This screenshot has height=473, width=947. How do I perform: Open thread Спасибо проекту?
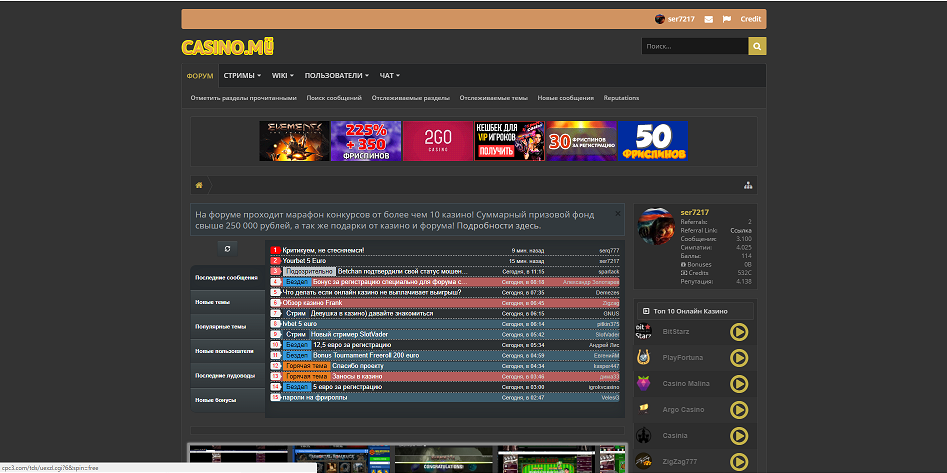pyautogui.click(x=358, y=366)
